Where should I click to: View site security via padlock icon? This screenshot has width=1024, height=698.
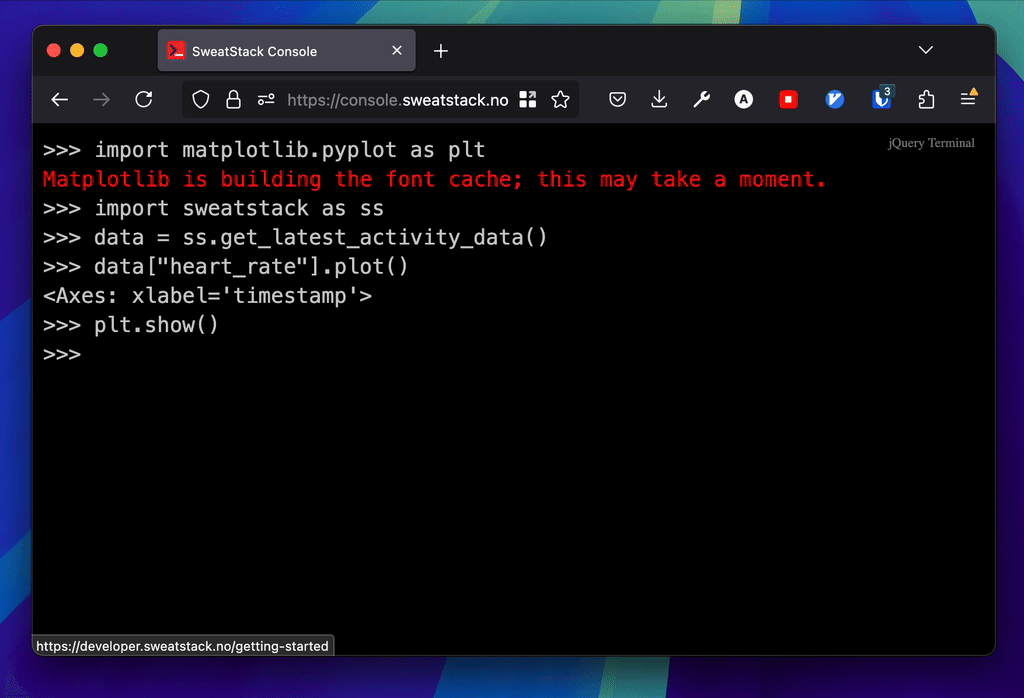click(233, 99)
